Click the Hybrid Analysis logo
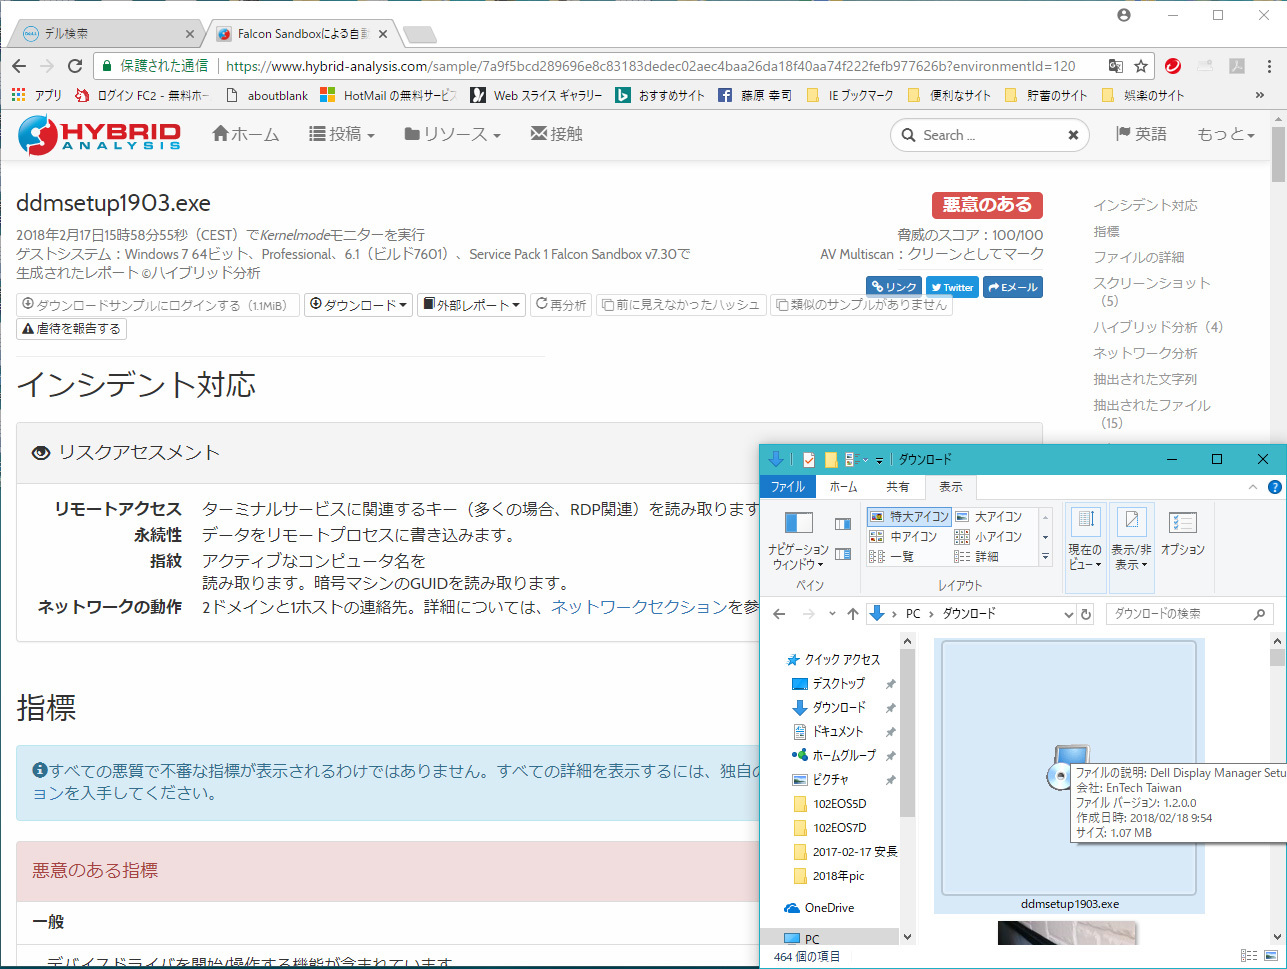1287x969 pixels. coord(99,135)
